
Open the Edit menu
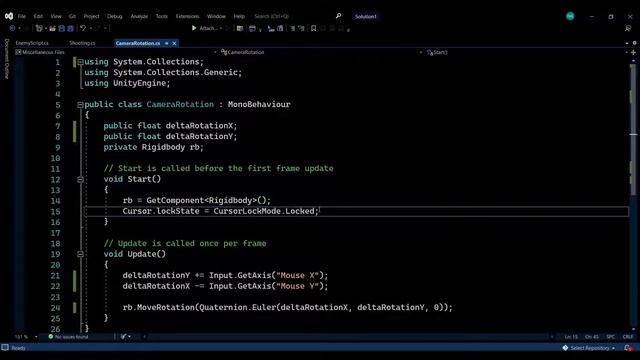coord(38,16)
